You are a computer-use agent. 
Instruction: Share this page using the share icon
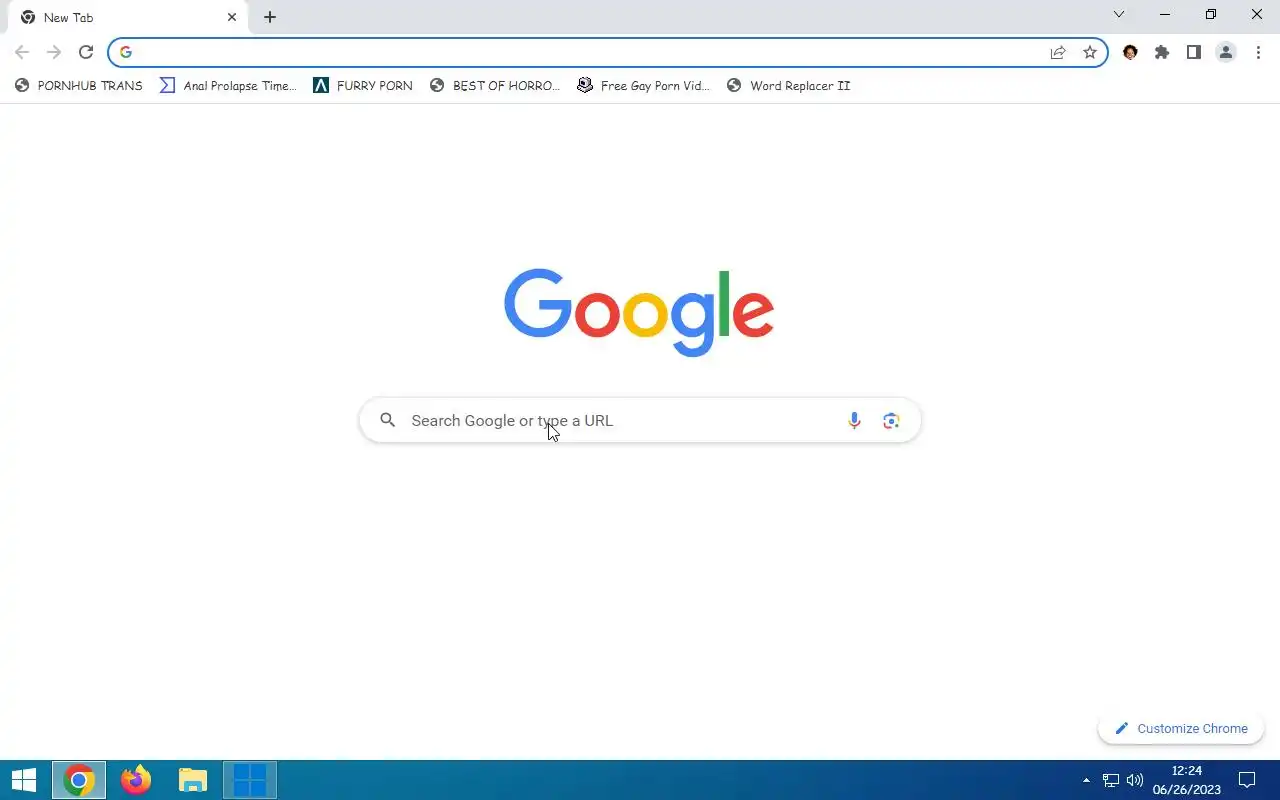point(1058,52)
